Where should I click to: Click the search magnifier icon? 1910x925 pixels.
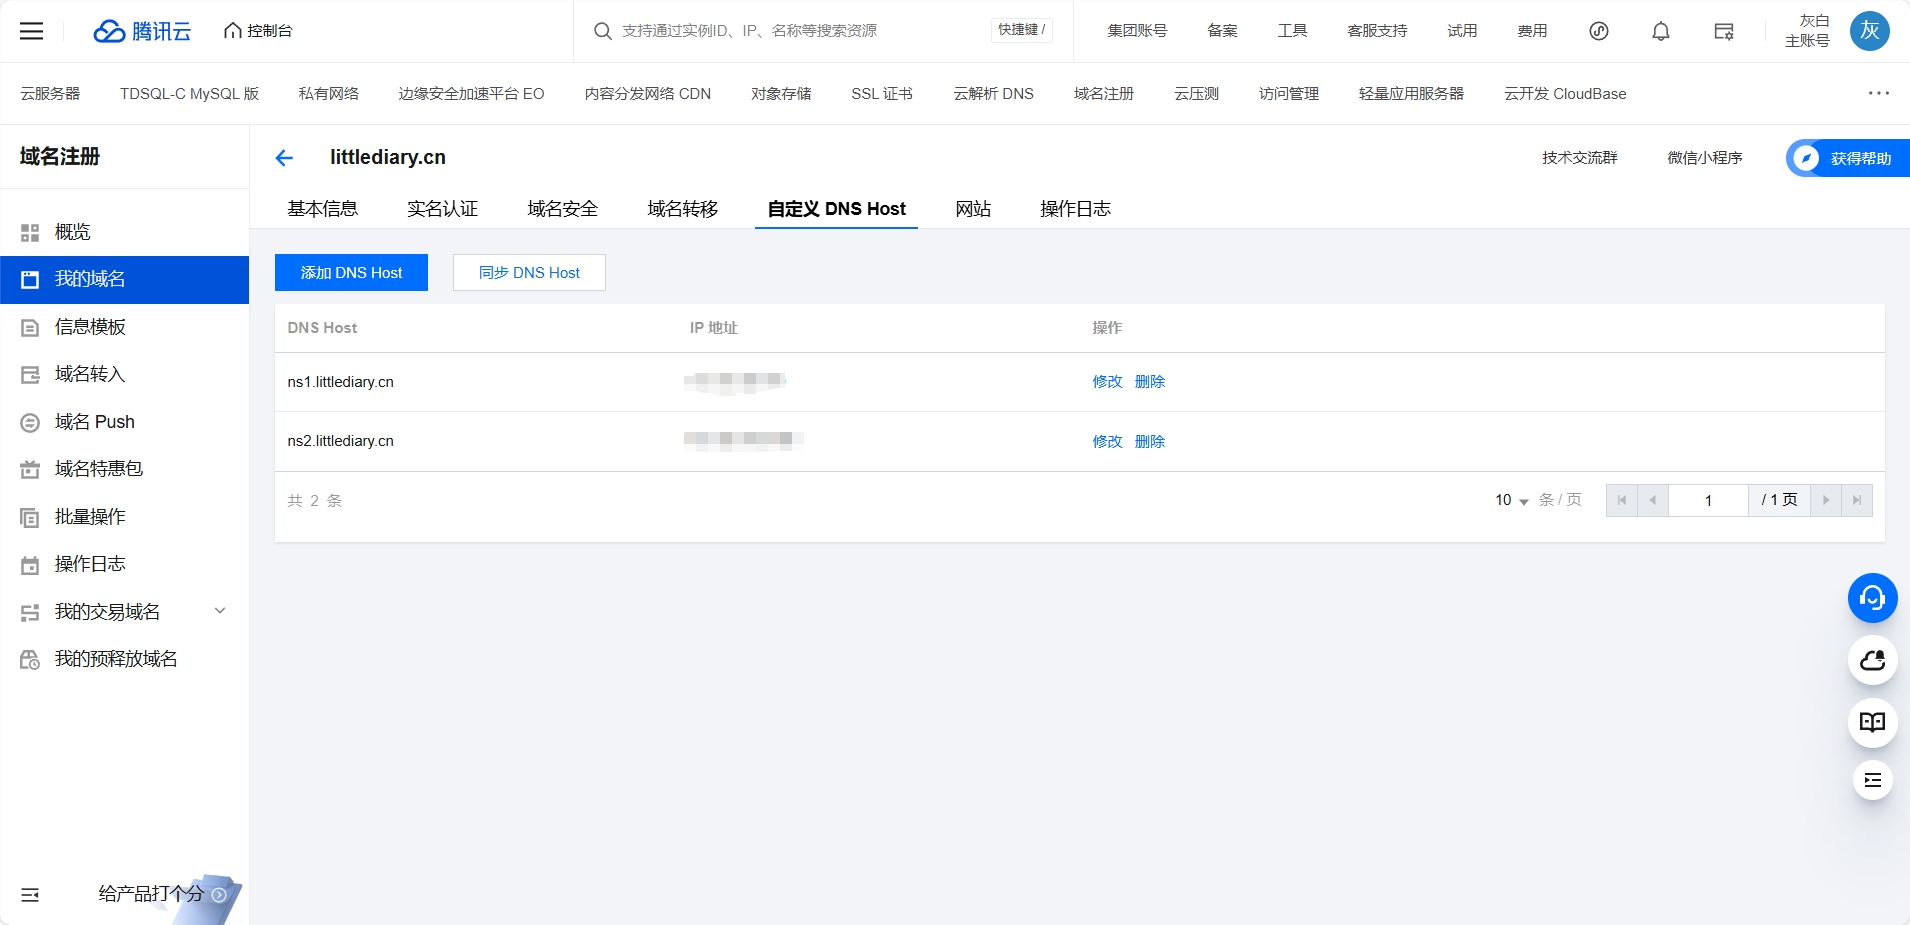pyautogui.click(x=602, y=31)
